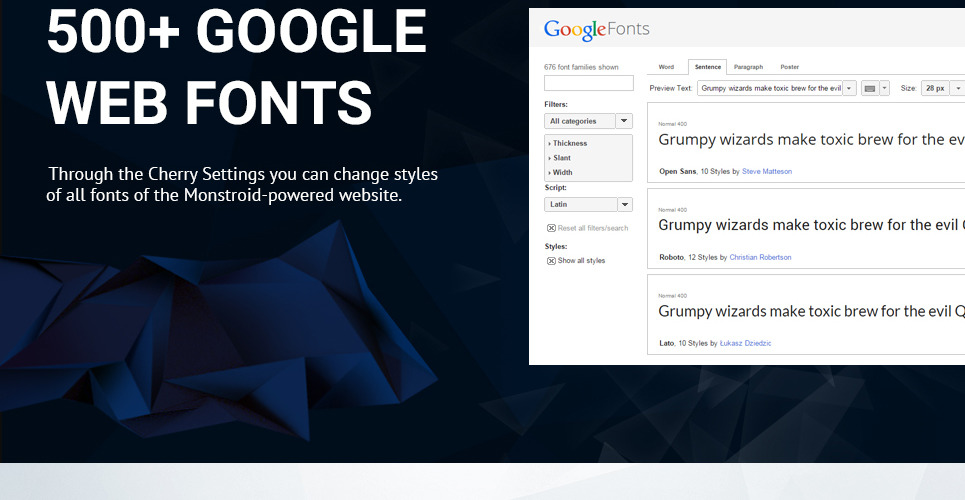
Task: Click the font search input field
Action: [588, 83]
